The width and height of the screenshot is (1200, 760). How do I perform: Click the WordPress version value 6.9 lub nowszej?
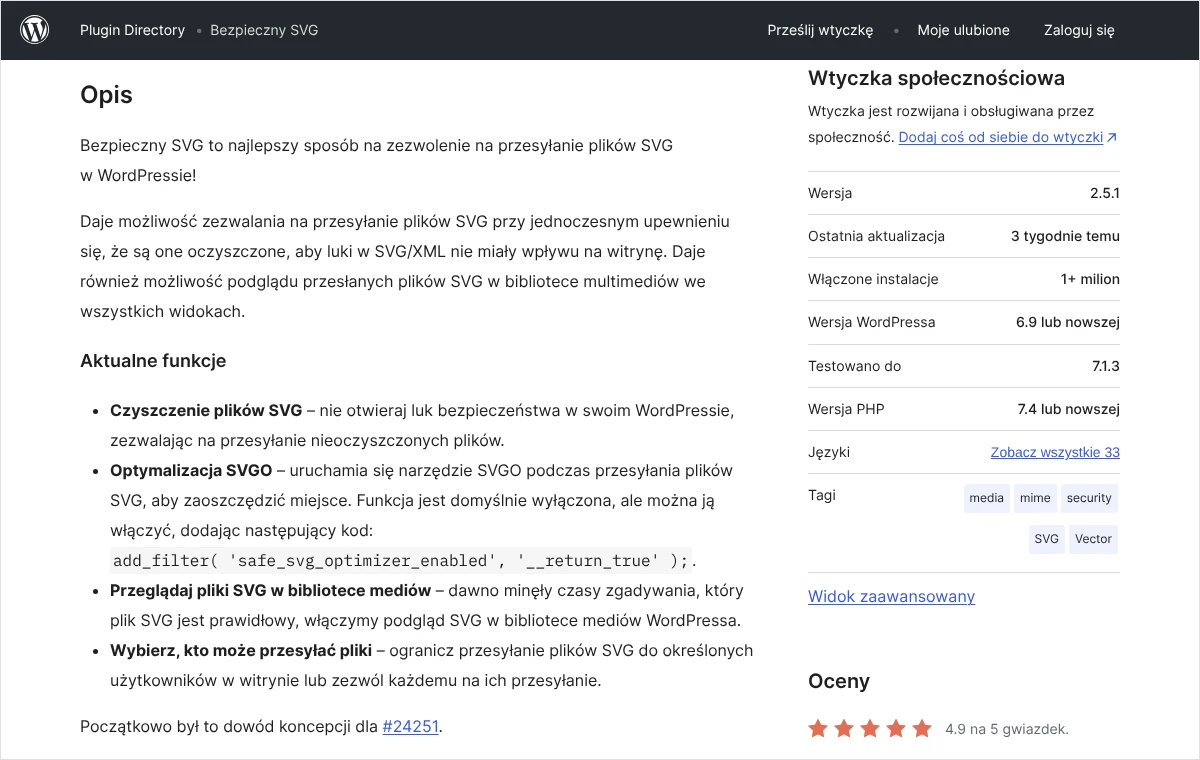coord(1068,322)
